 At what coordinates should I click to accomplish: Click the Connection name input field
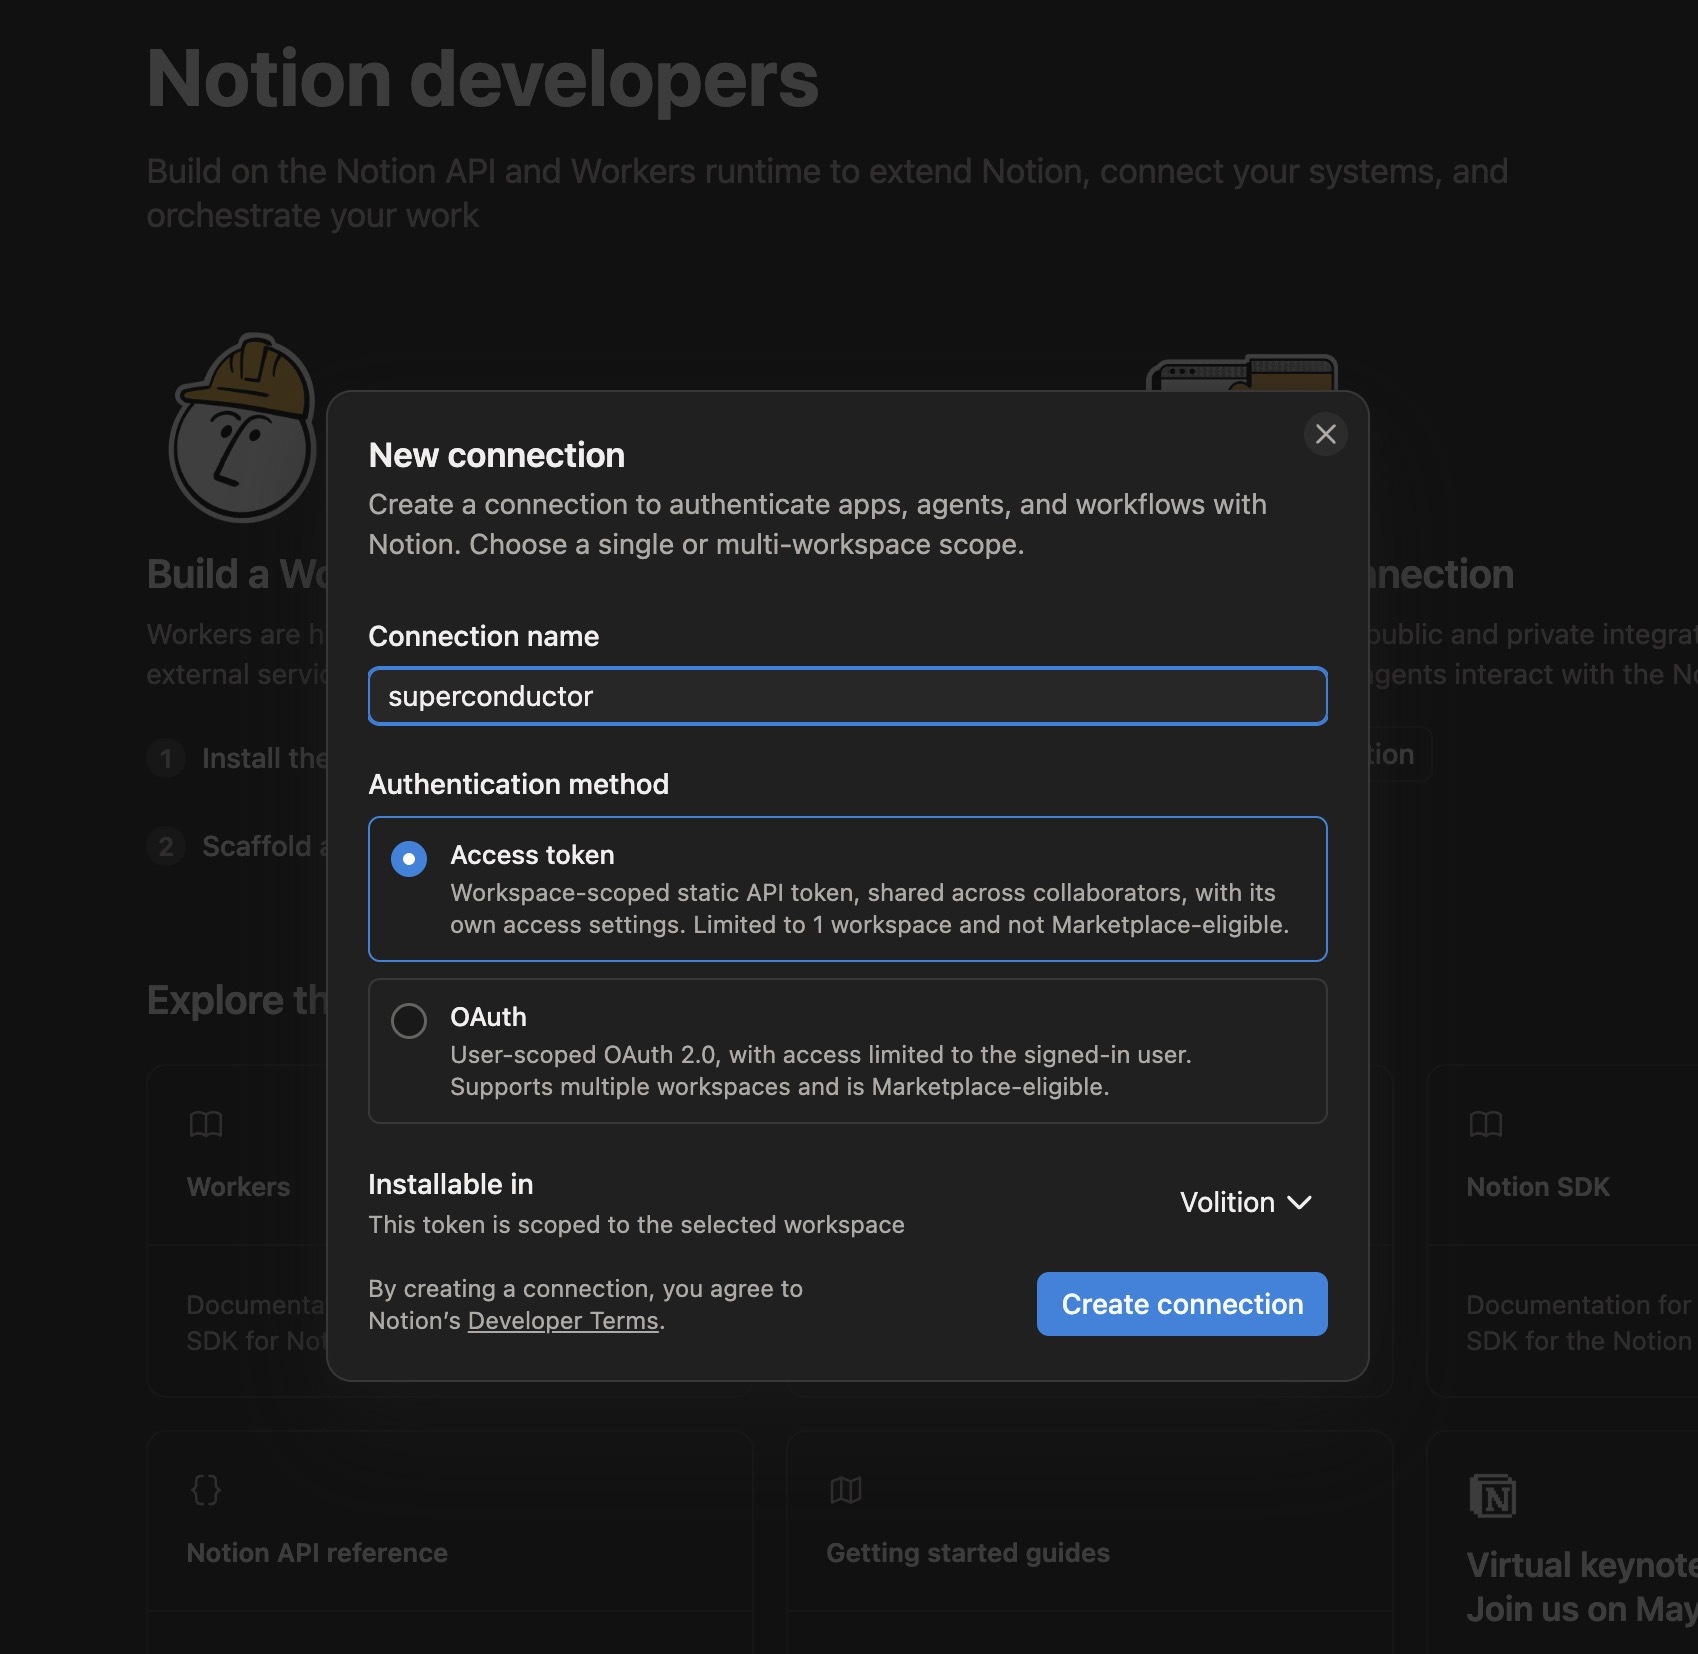point(847,696)
